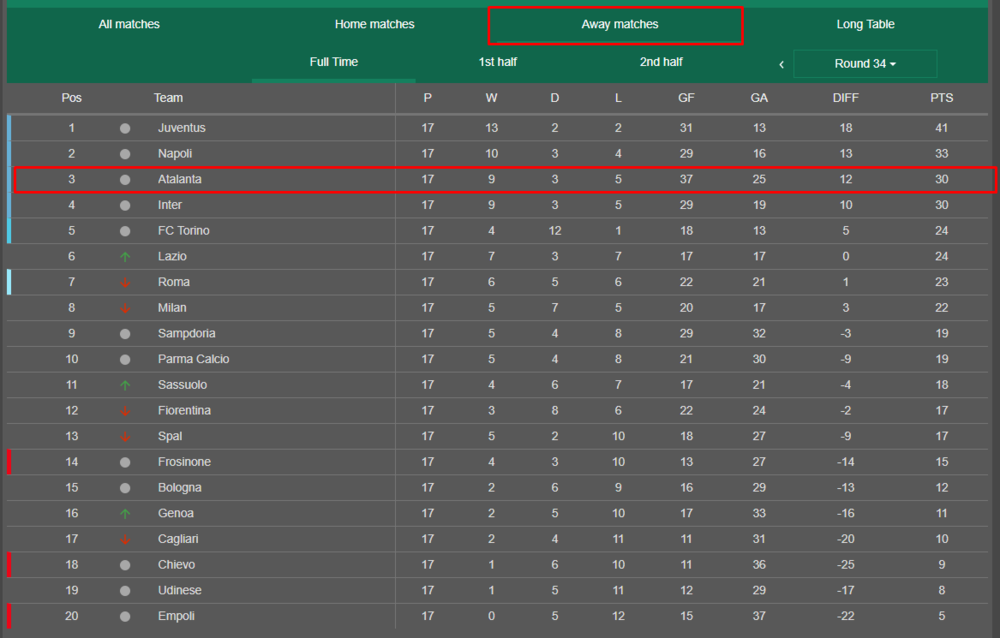Click the red down arrow beside Fiorentina
Screen dimensions: 1000x638
pos(125,411)
